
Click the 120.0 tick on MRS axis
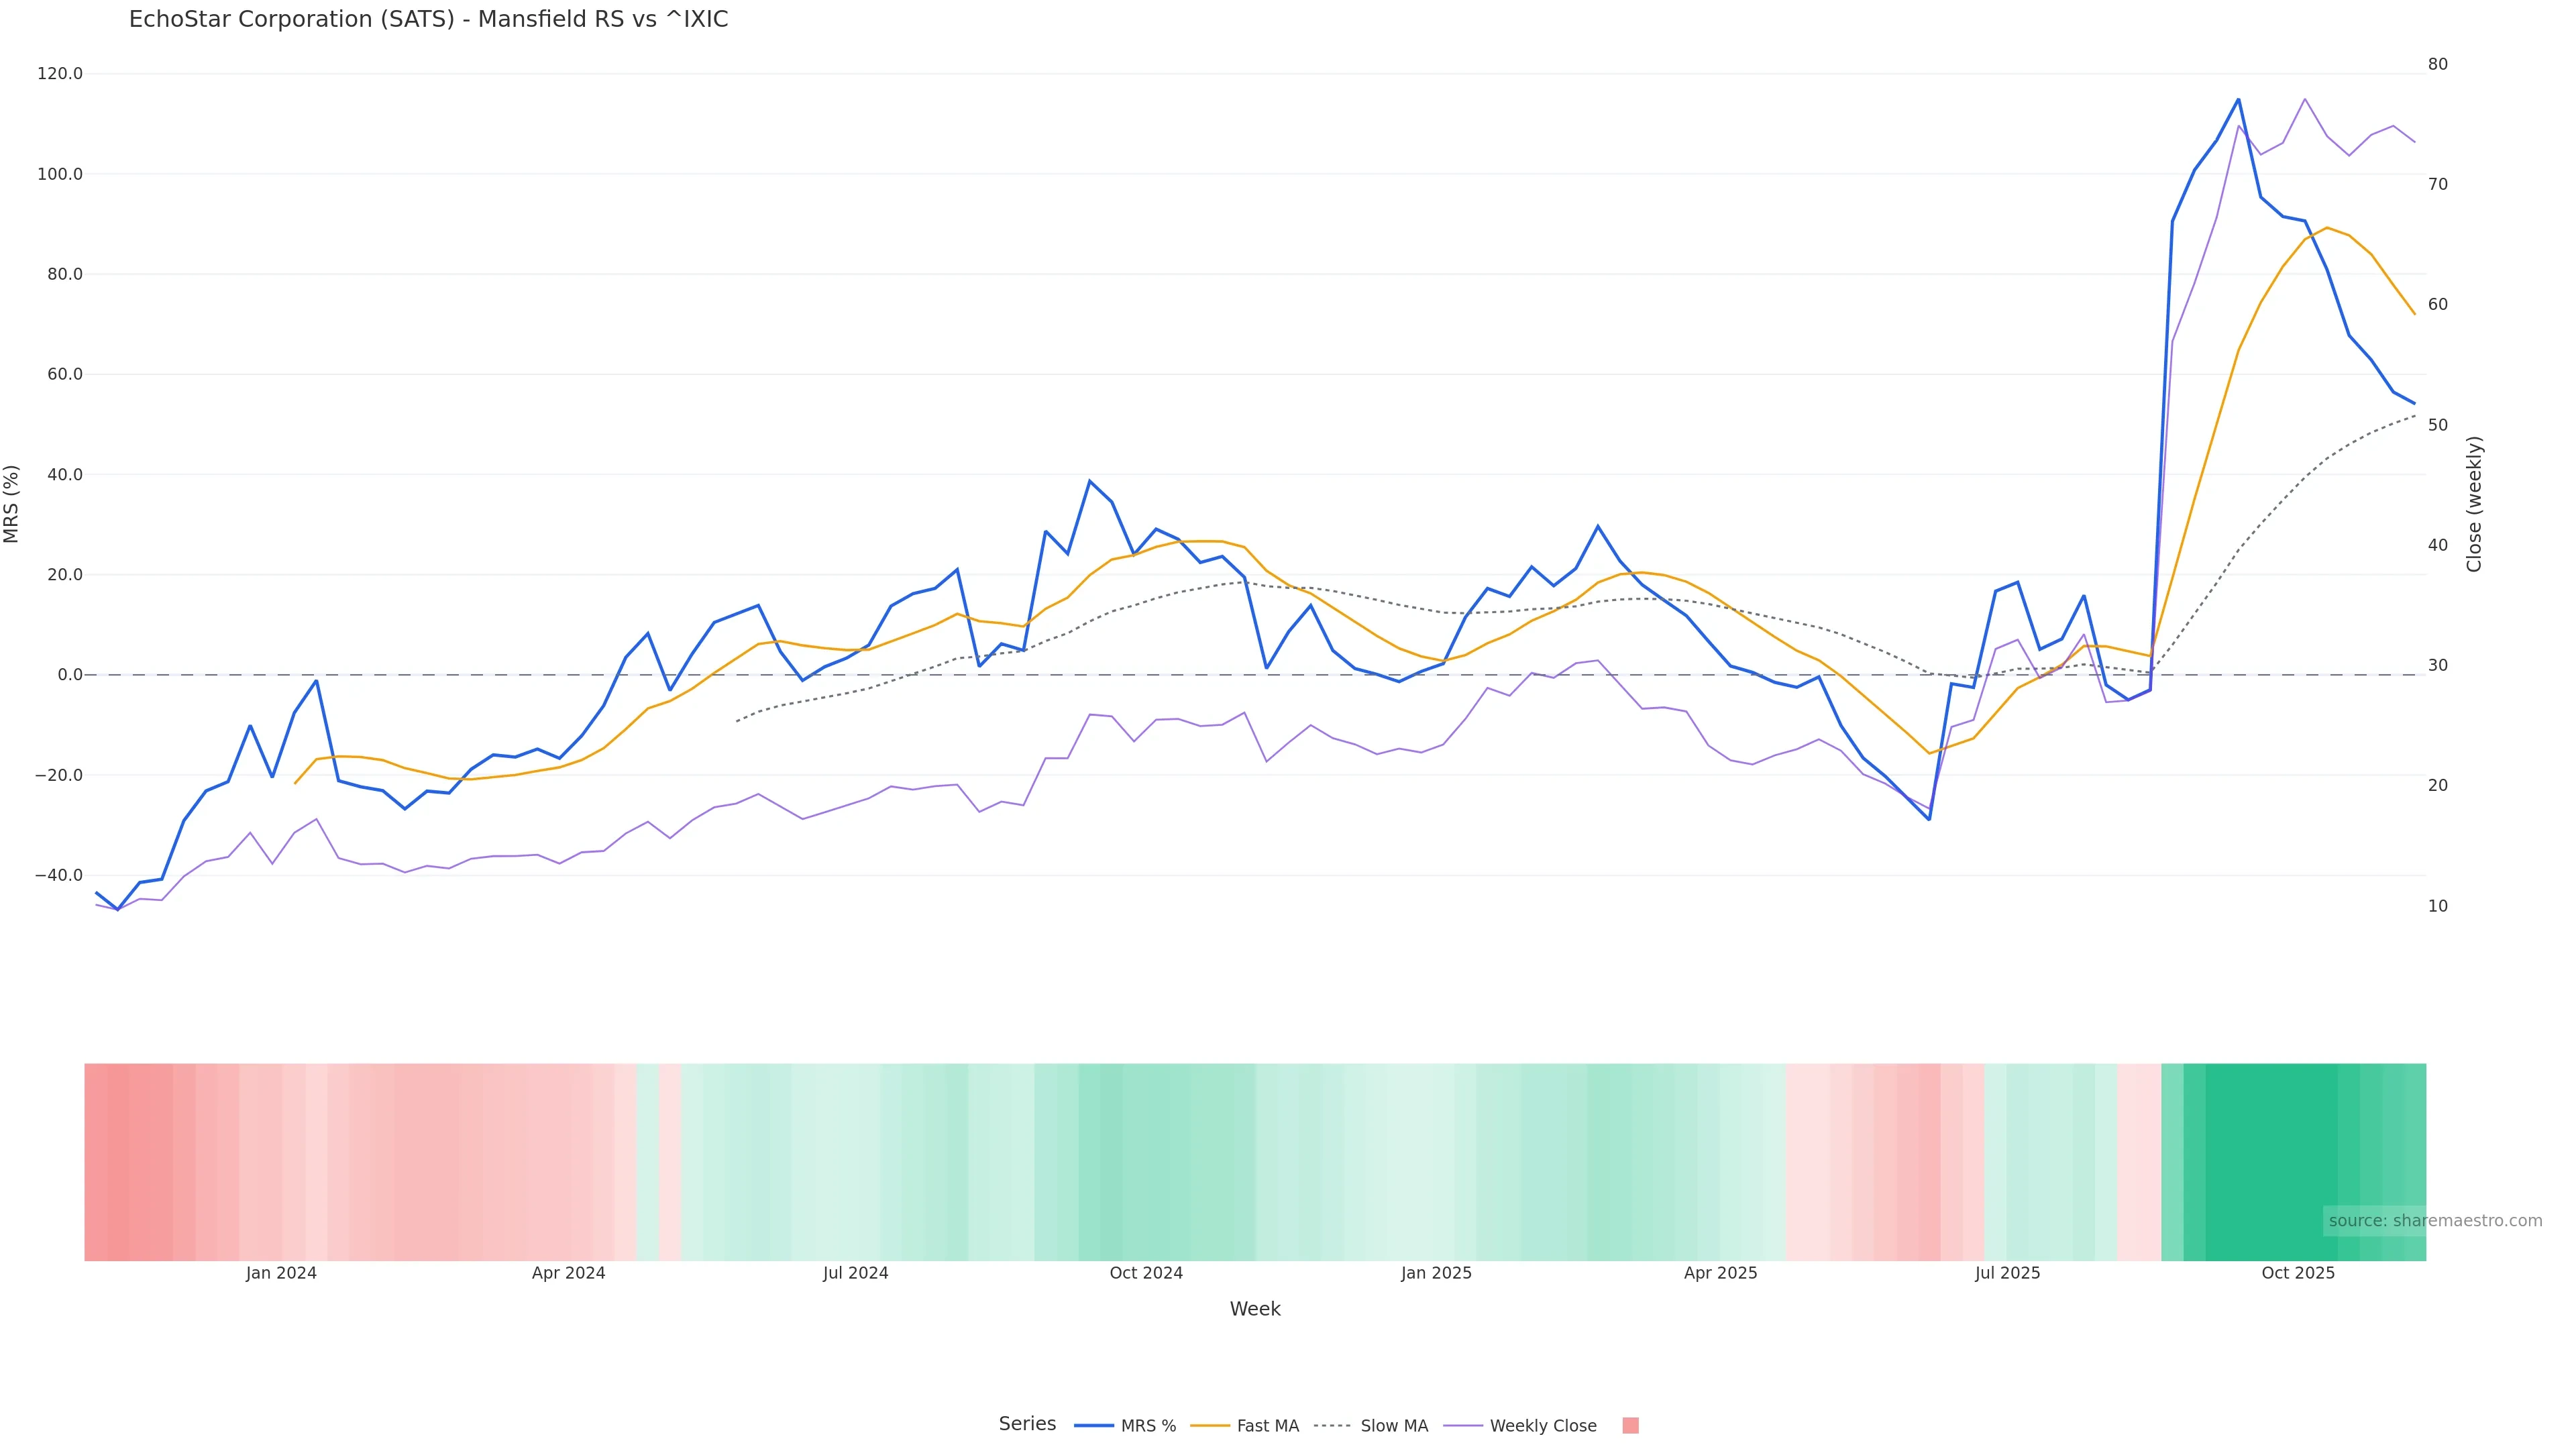(x=60, y=74)
